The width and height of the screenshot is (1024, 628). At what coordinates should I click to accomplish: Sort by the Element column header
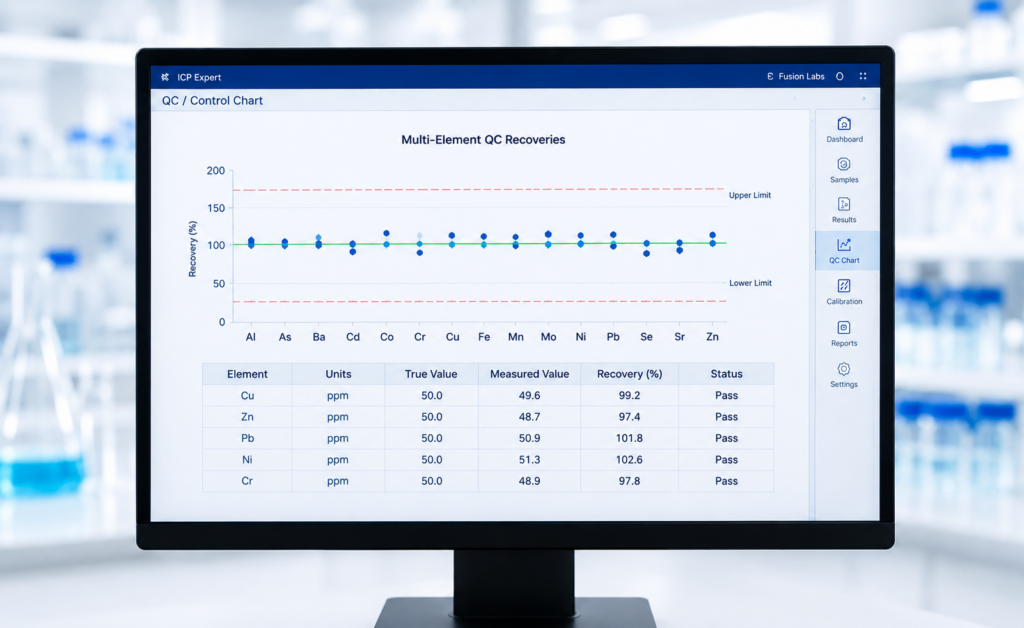(247, 374)
